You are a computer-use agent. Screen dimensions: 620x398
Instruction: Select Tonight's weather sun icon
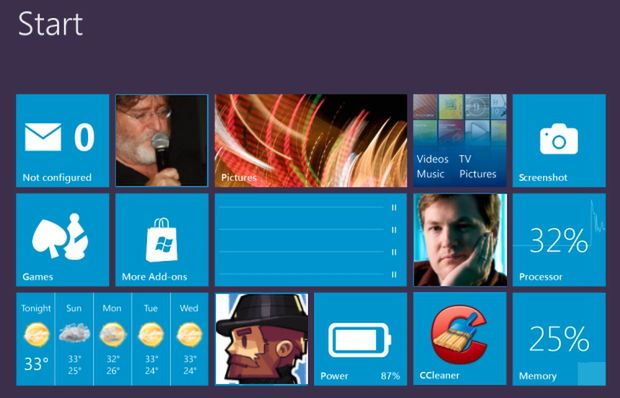coord(36,334)
